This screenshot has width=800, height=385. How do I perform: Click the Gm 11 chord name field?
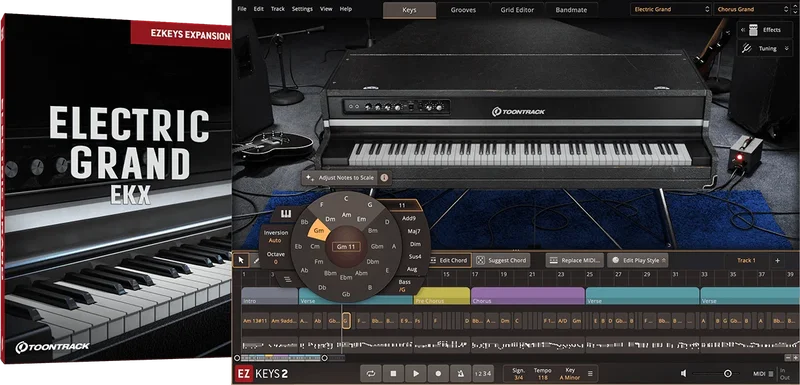coord(345,247)
